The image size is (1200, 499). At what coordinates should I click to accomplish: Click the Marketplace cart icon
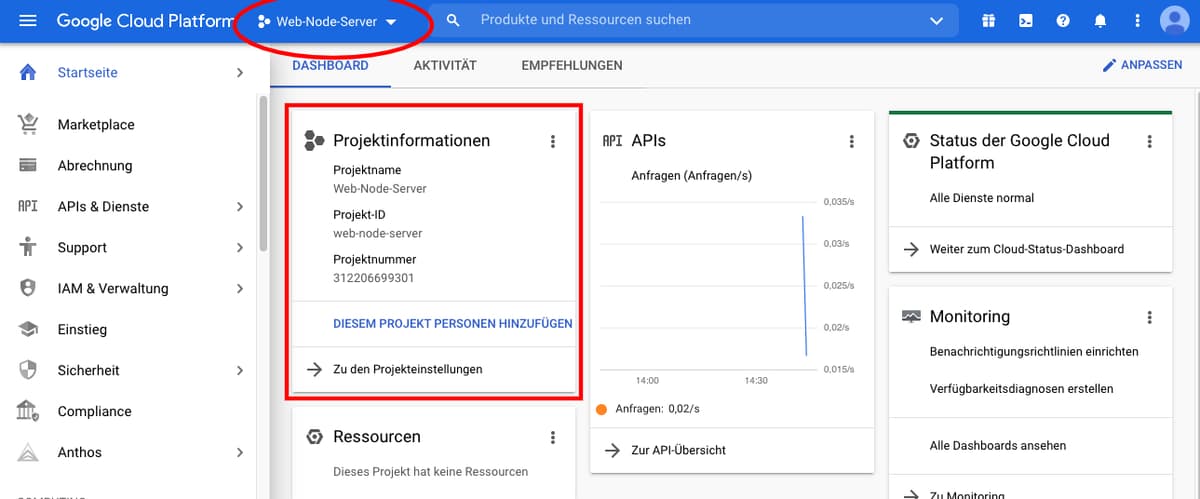click(28, 124)
